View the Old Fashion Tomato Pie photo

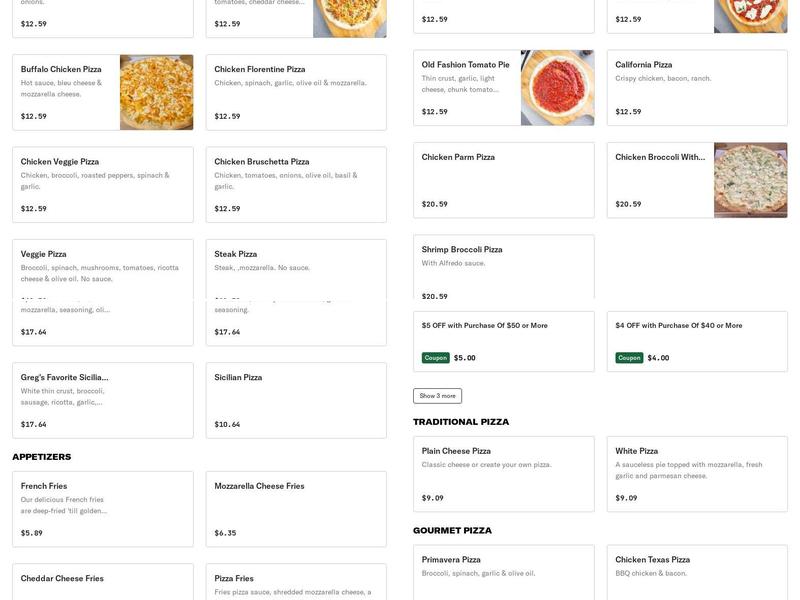pyautogui.click(x=557, y=86)
